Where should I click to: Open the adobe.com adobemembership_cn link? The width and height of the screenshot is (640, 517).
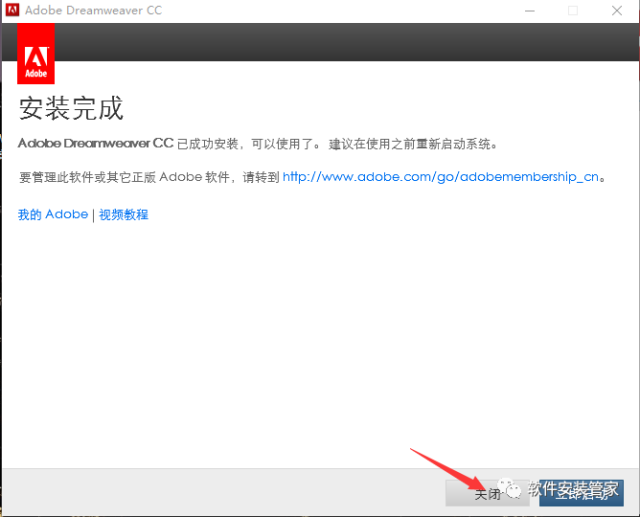click(440, 177)
